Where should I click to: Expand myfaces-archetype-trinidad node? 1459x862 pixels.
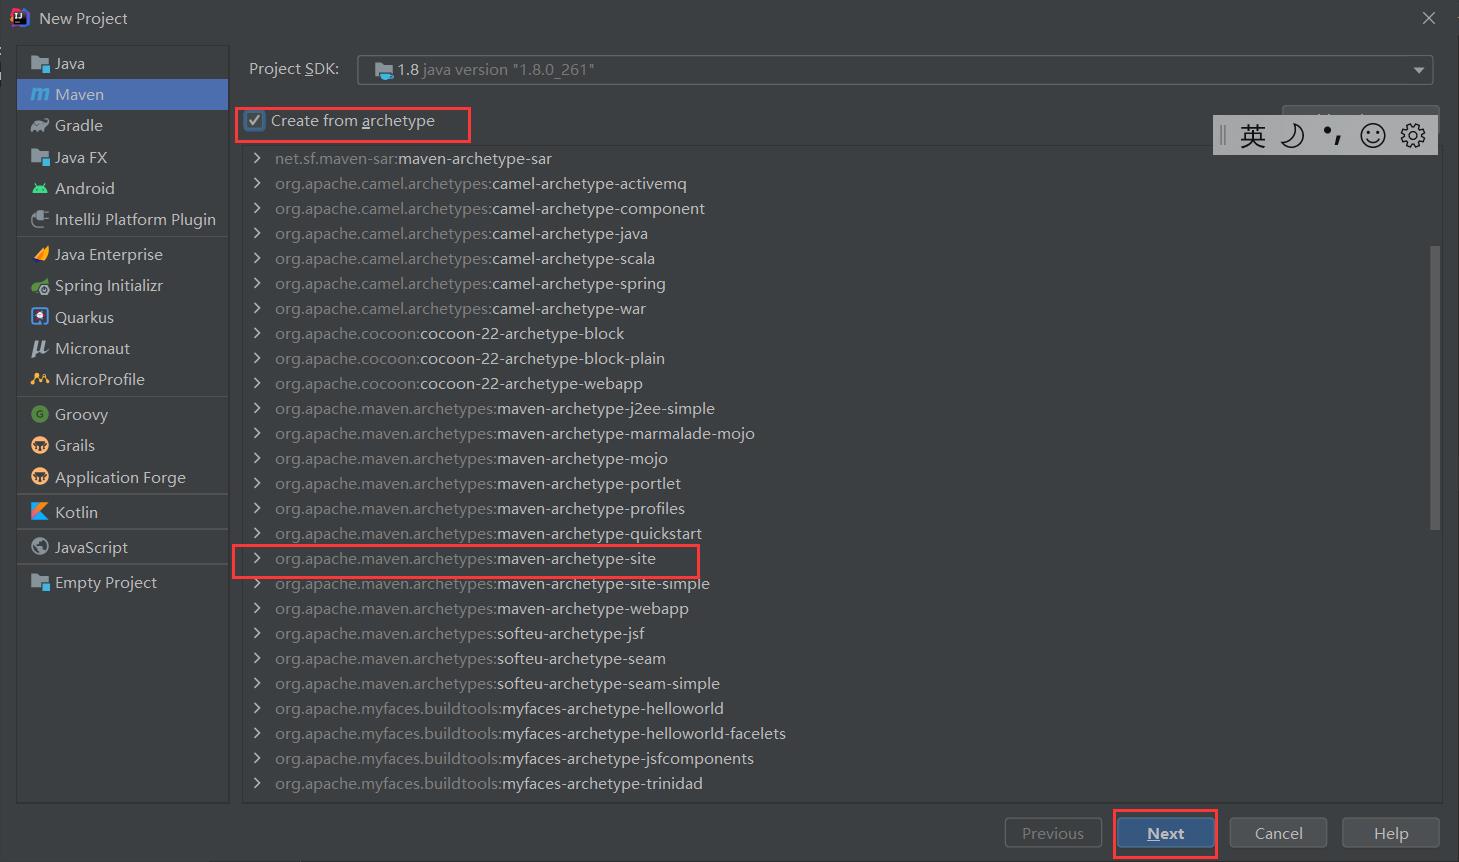pos(257,783)
